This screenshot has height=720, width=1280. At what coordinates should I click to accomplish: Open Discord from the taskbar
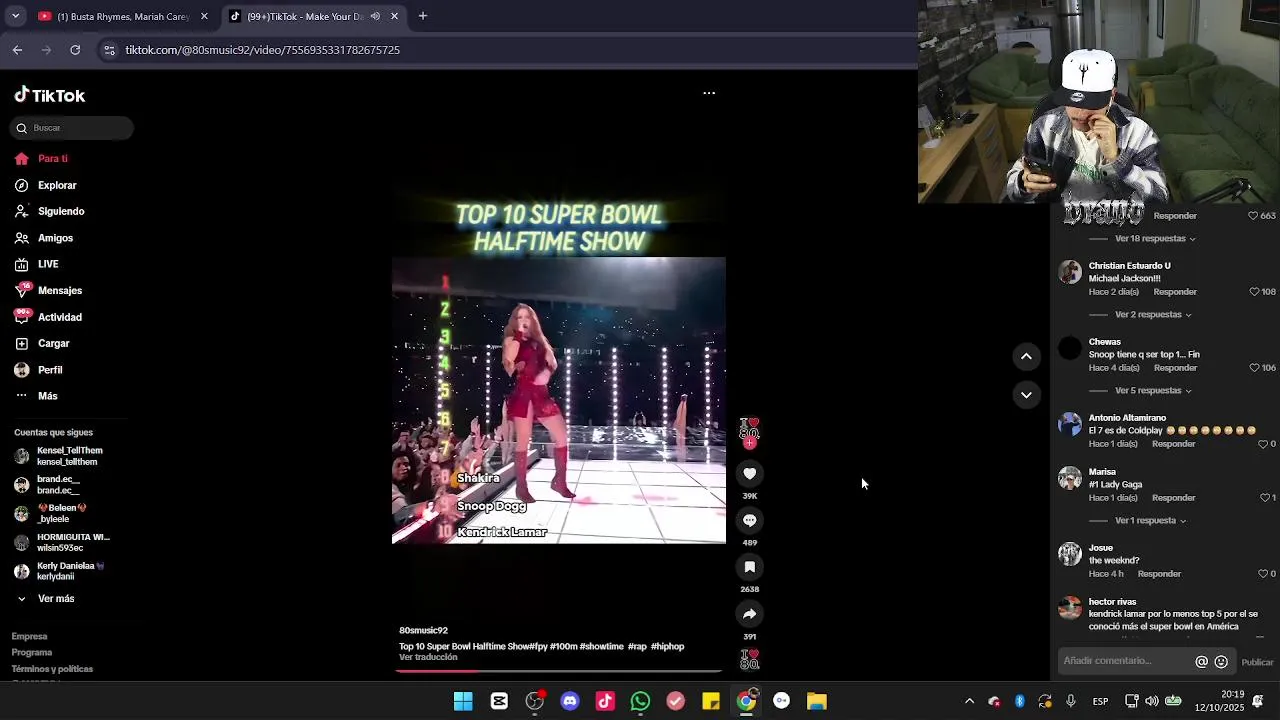coord(570,701)
